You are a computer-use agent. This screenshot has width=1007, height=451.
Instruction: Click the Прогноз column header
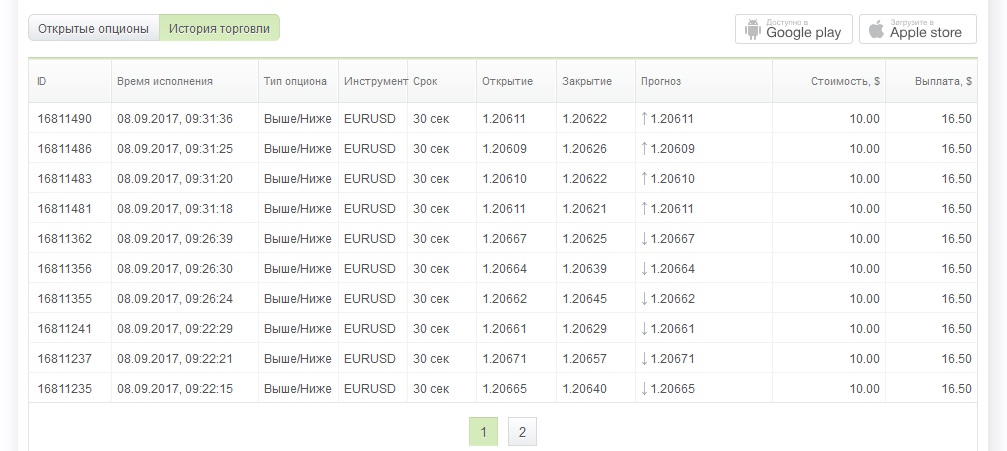(x=661, y=81)
